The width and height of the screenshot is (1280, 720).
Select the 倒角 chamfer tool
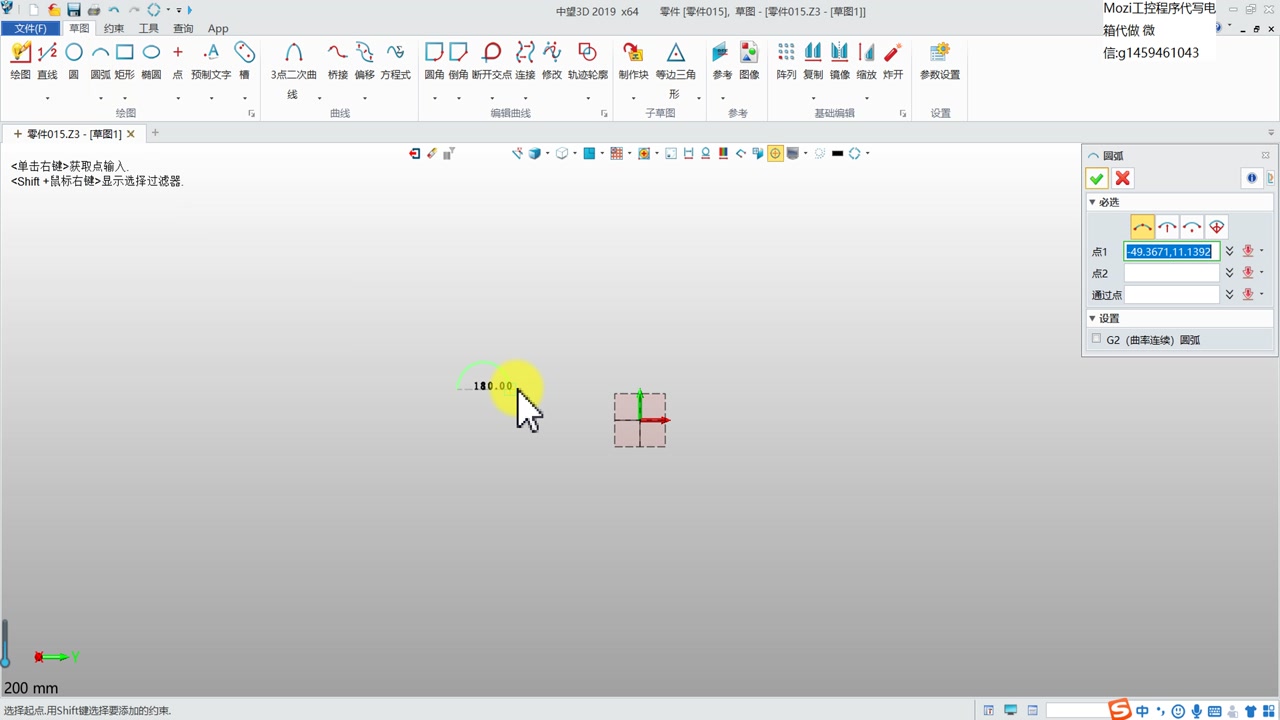pos(458,62)
